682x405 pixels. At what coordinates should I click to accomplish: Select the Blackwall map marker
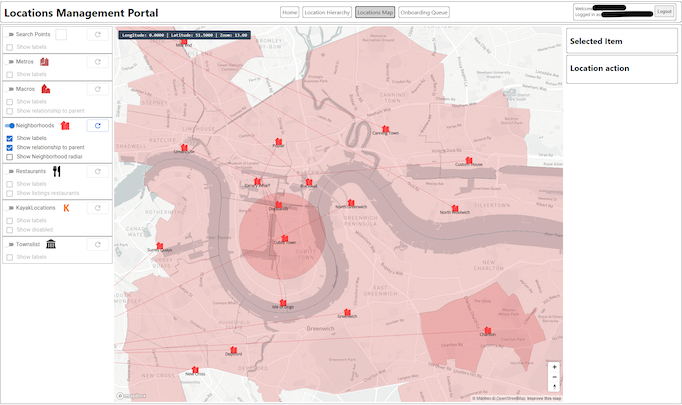pos(309,182)
